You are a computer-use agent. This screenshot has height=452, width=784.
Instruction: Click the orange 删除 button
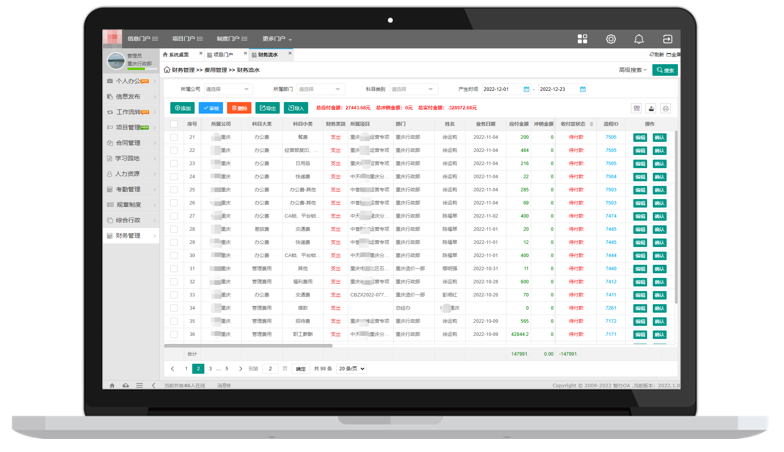coord(239,108)
